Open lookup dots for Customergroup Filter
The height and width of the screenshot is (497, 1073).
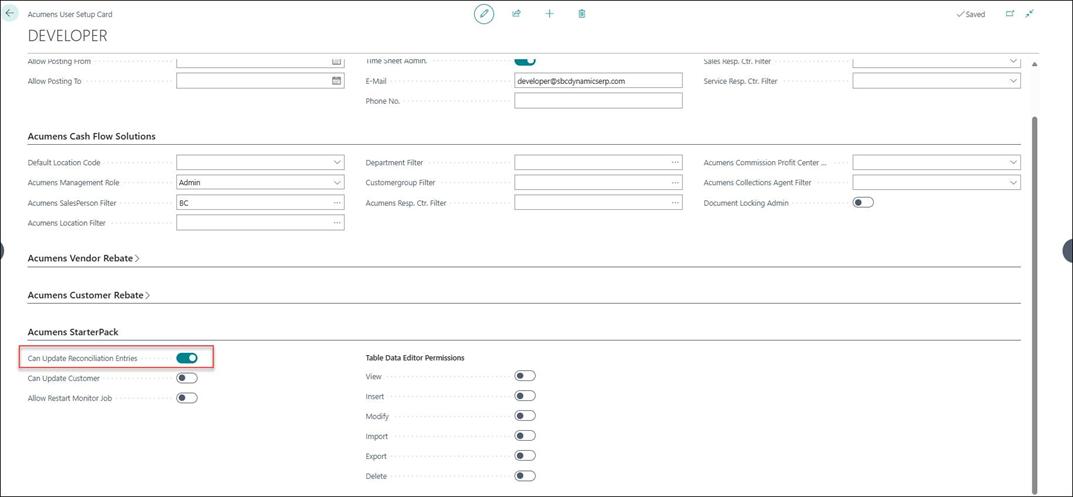(x=675, y=183)
